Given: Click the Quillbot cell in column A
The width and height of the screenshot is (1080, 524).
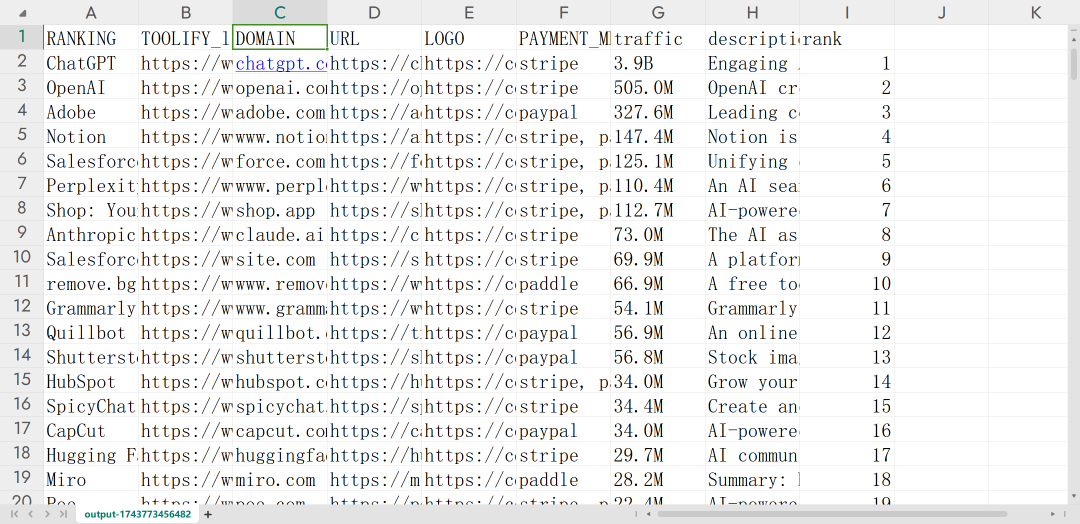Looking at the screenshot, I should click(90, 333).
